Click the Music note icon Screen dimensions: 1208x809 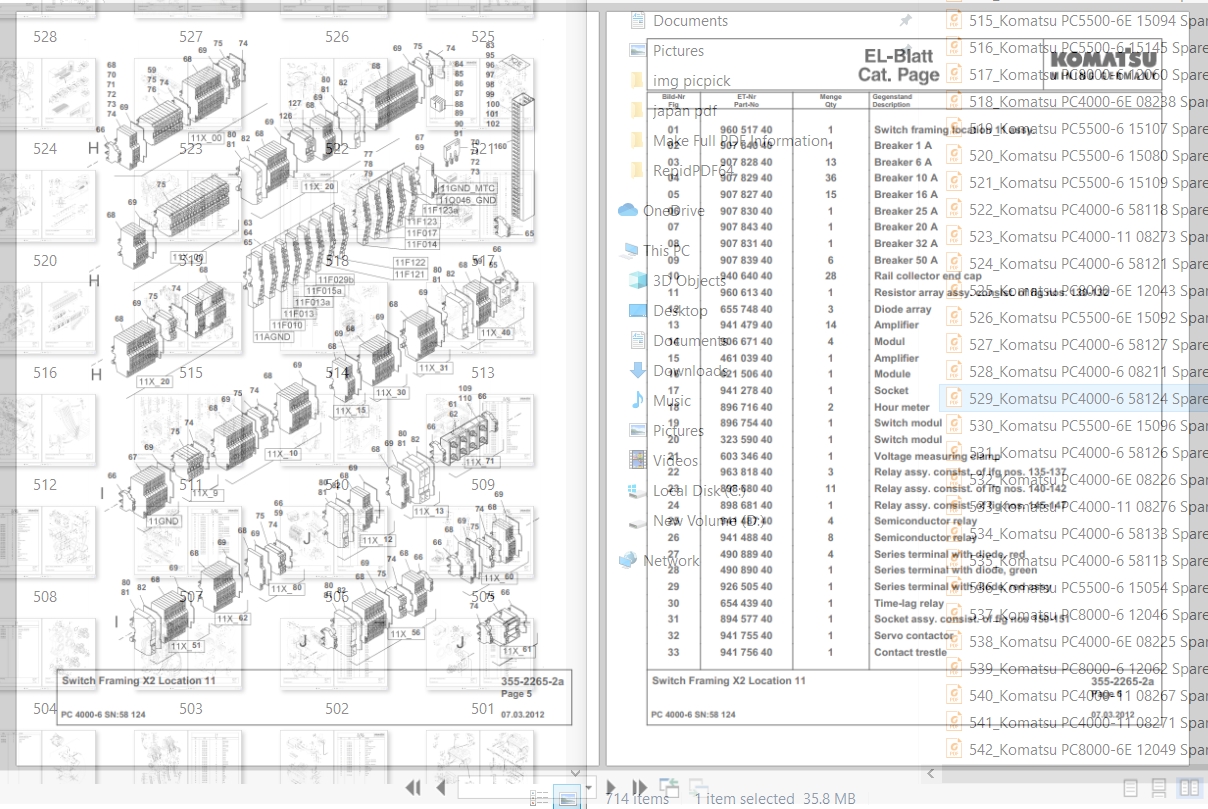tap(638, 400)
